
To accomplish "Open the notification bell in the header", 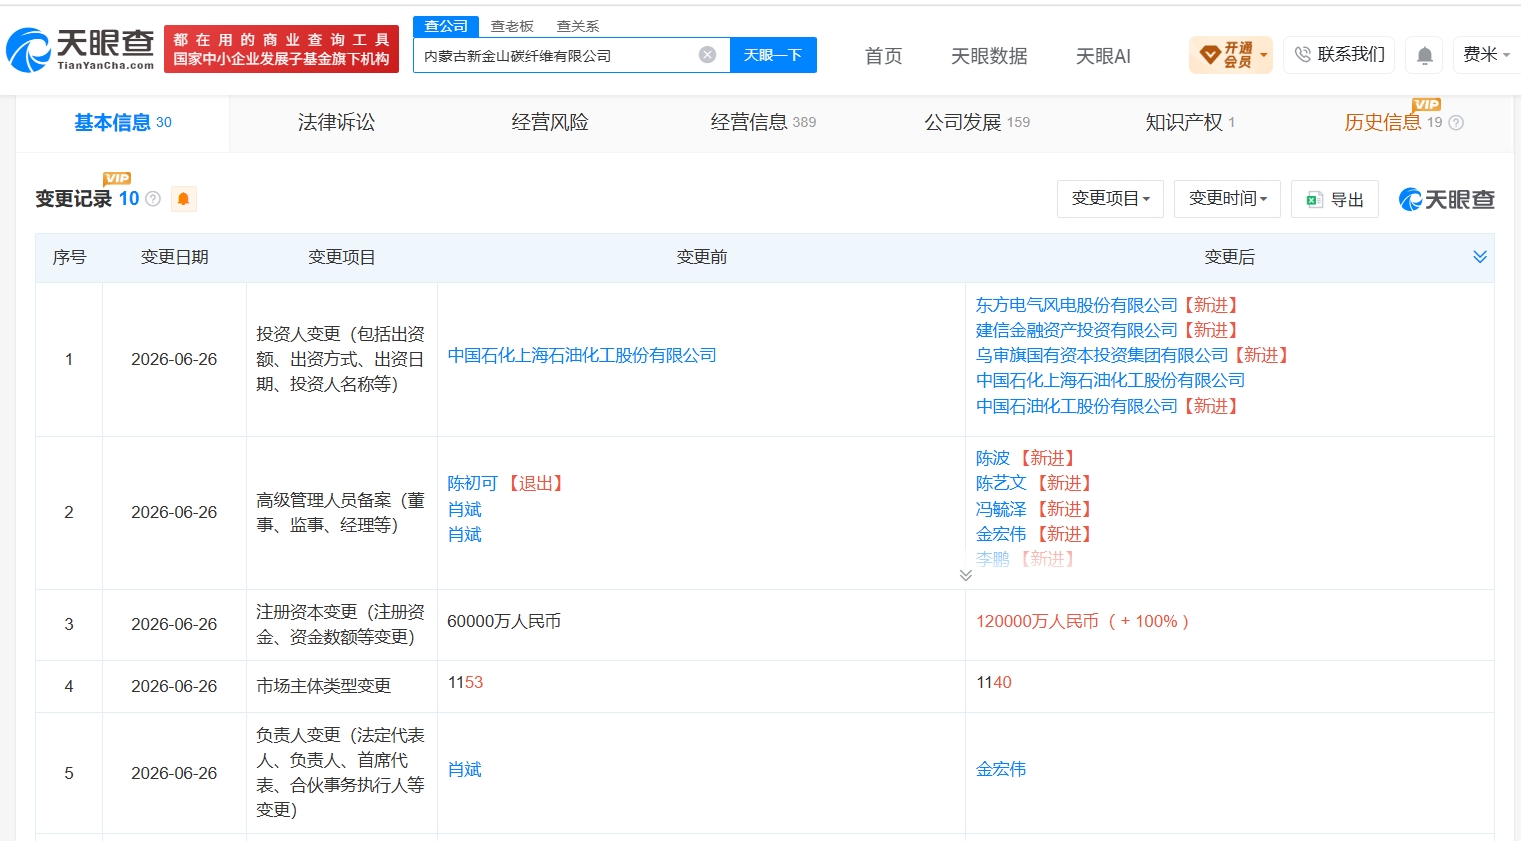I will click(1425, 55).
